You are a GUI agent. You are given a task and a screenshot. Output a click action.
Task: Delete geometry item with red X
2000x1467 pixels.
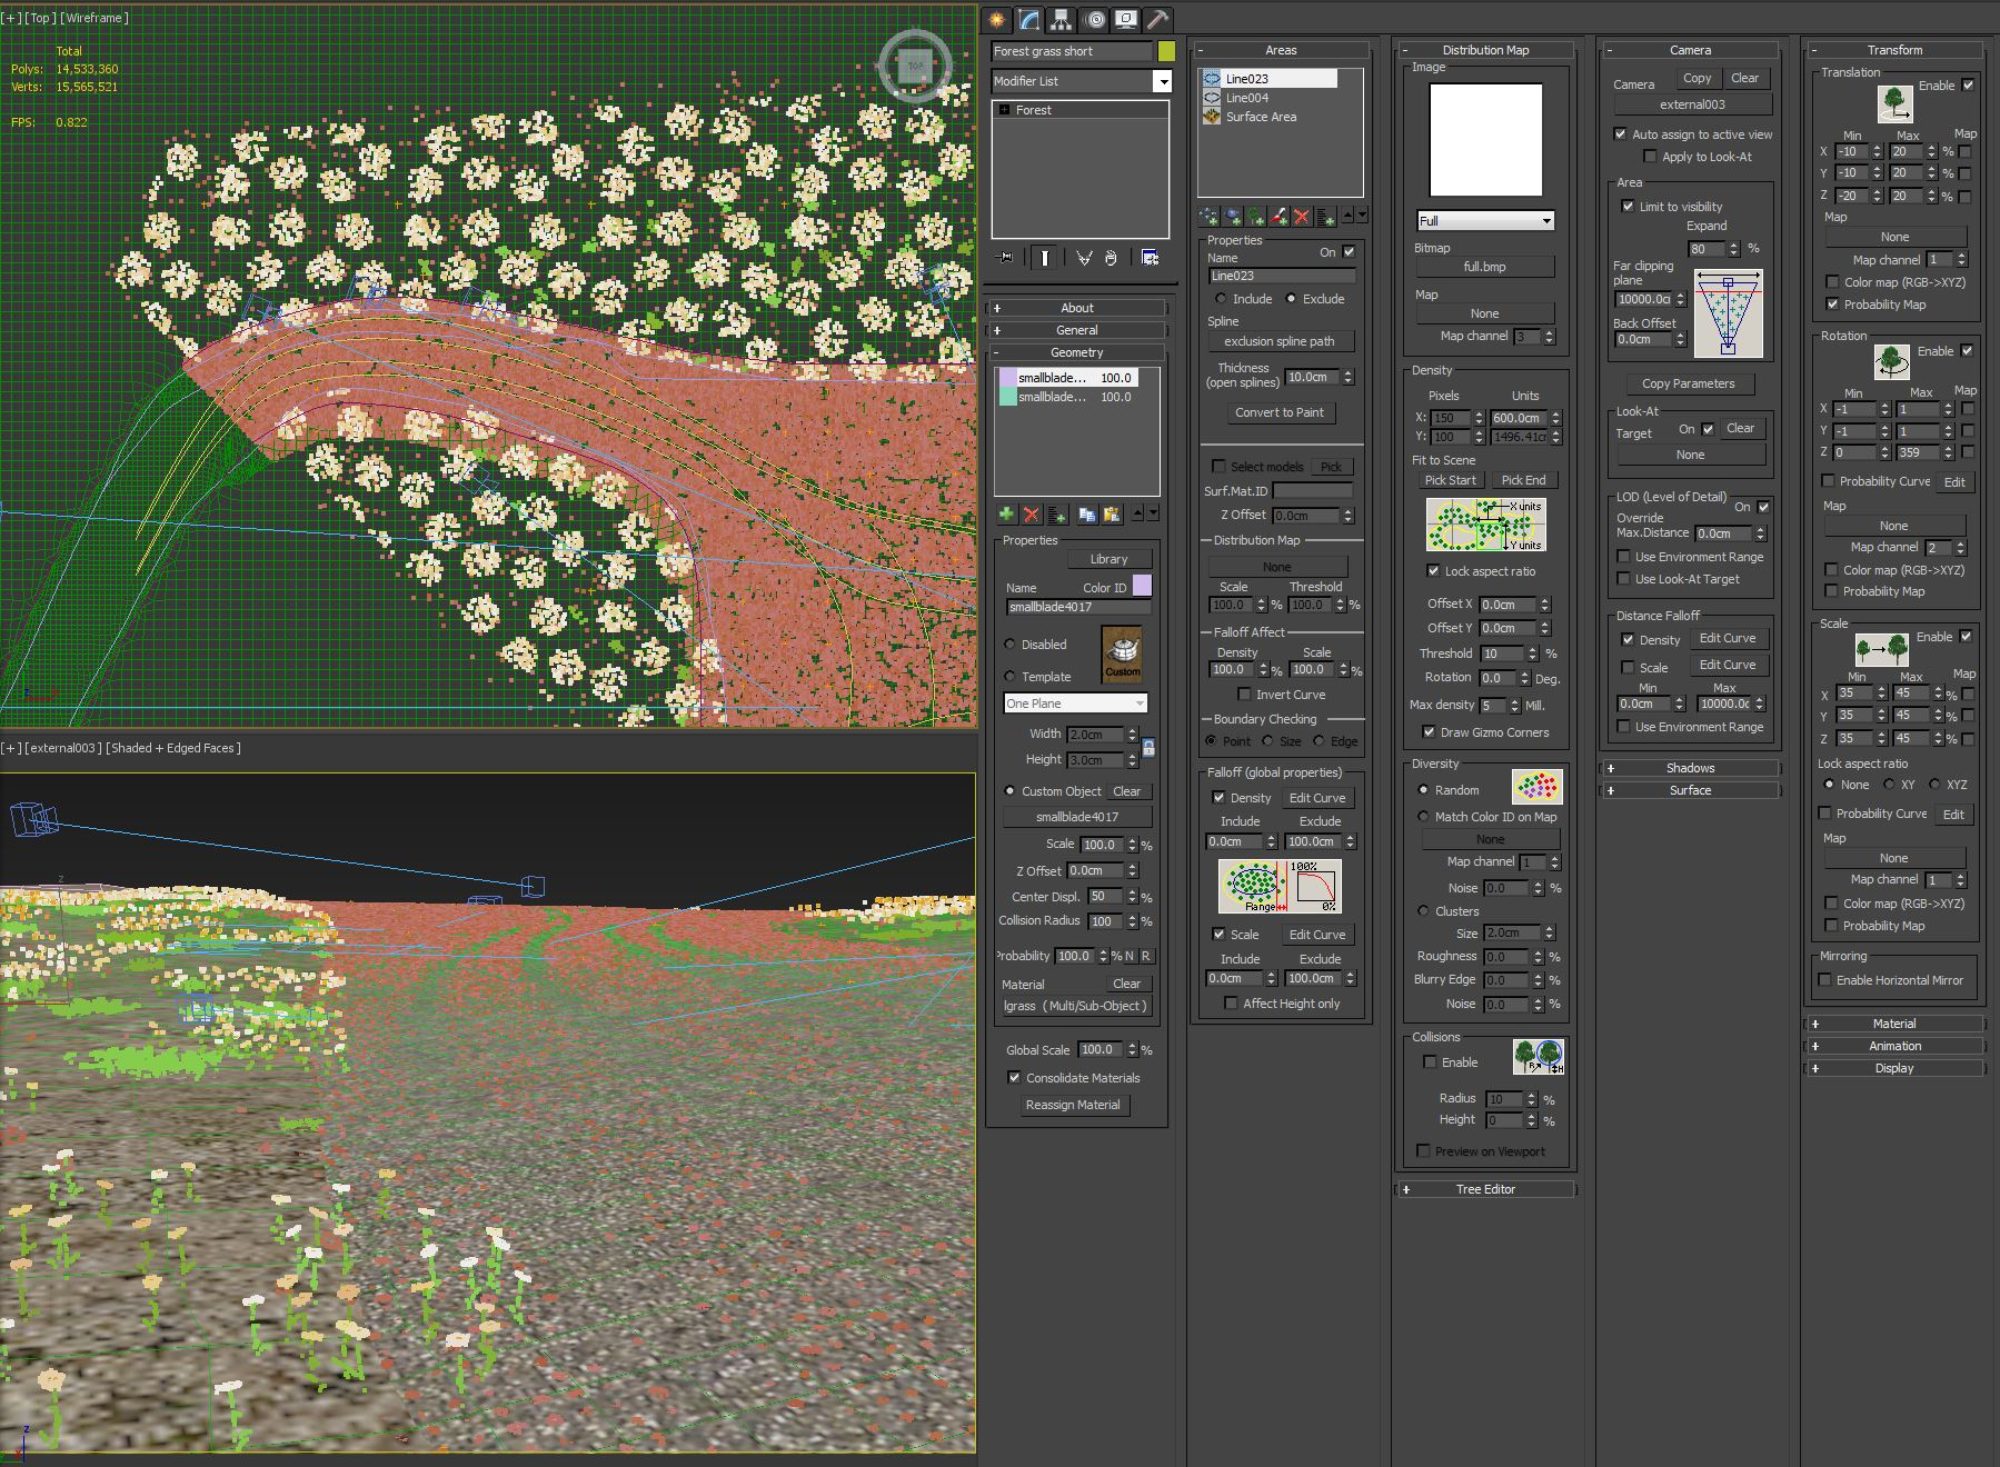click(1031, 514)
